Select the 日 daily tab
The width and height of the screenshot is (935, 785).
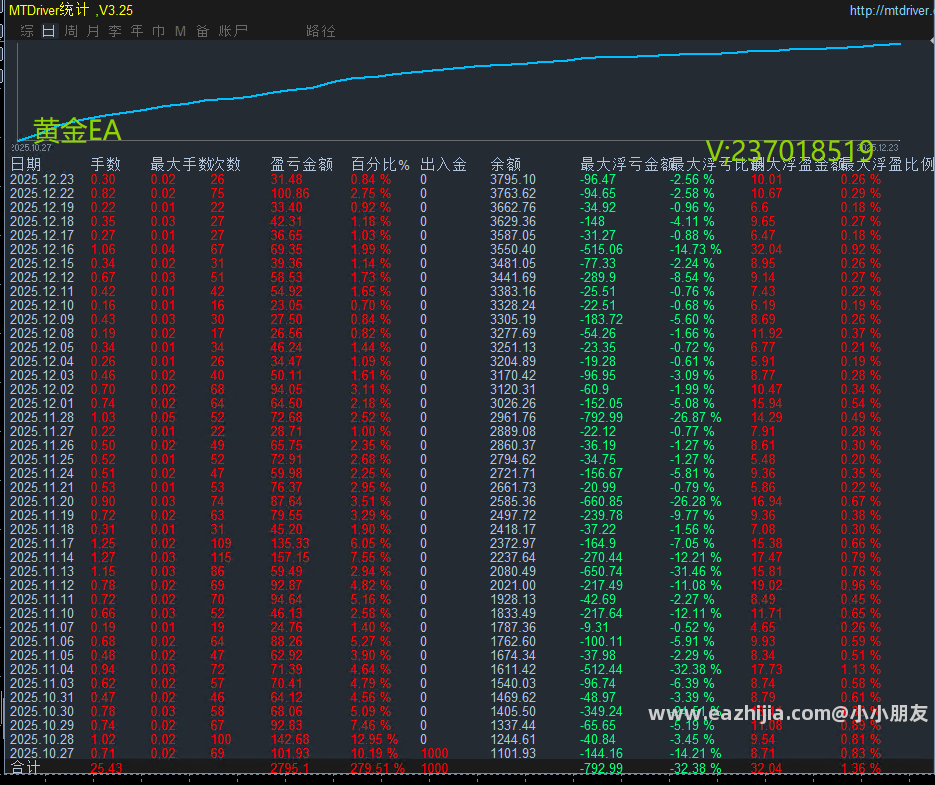coord(49,31)
